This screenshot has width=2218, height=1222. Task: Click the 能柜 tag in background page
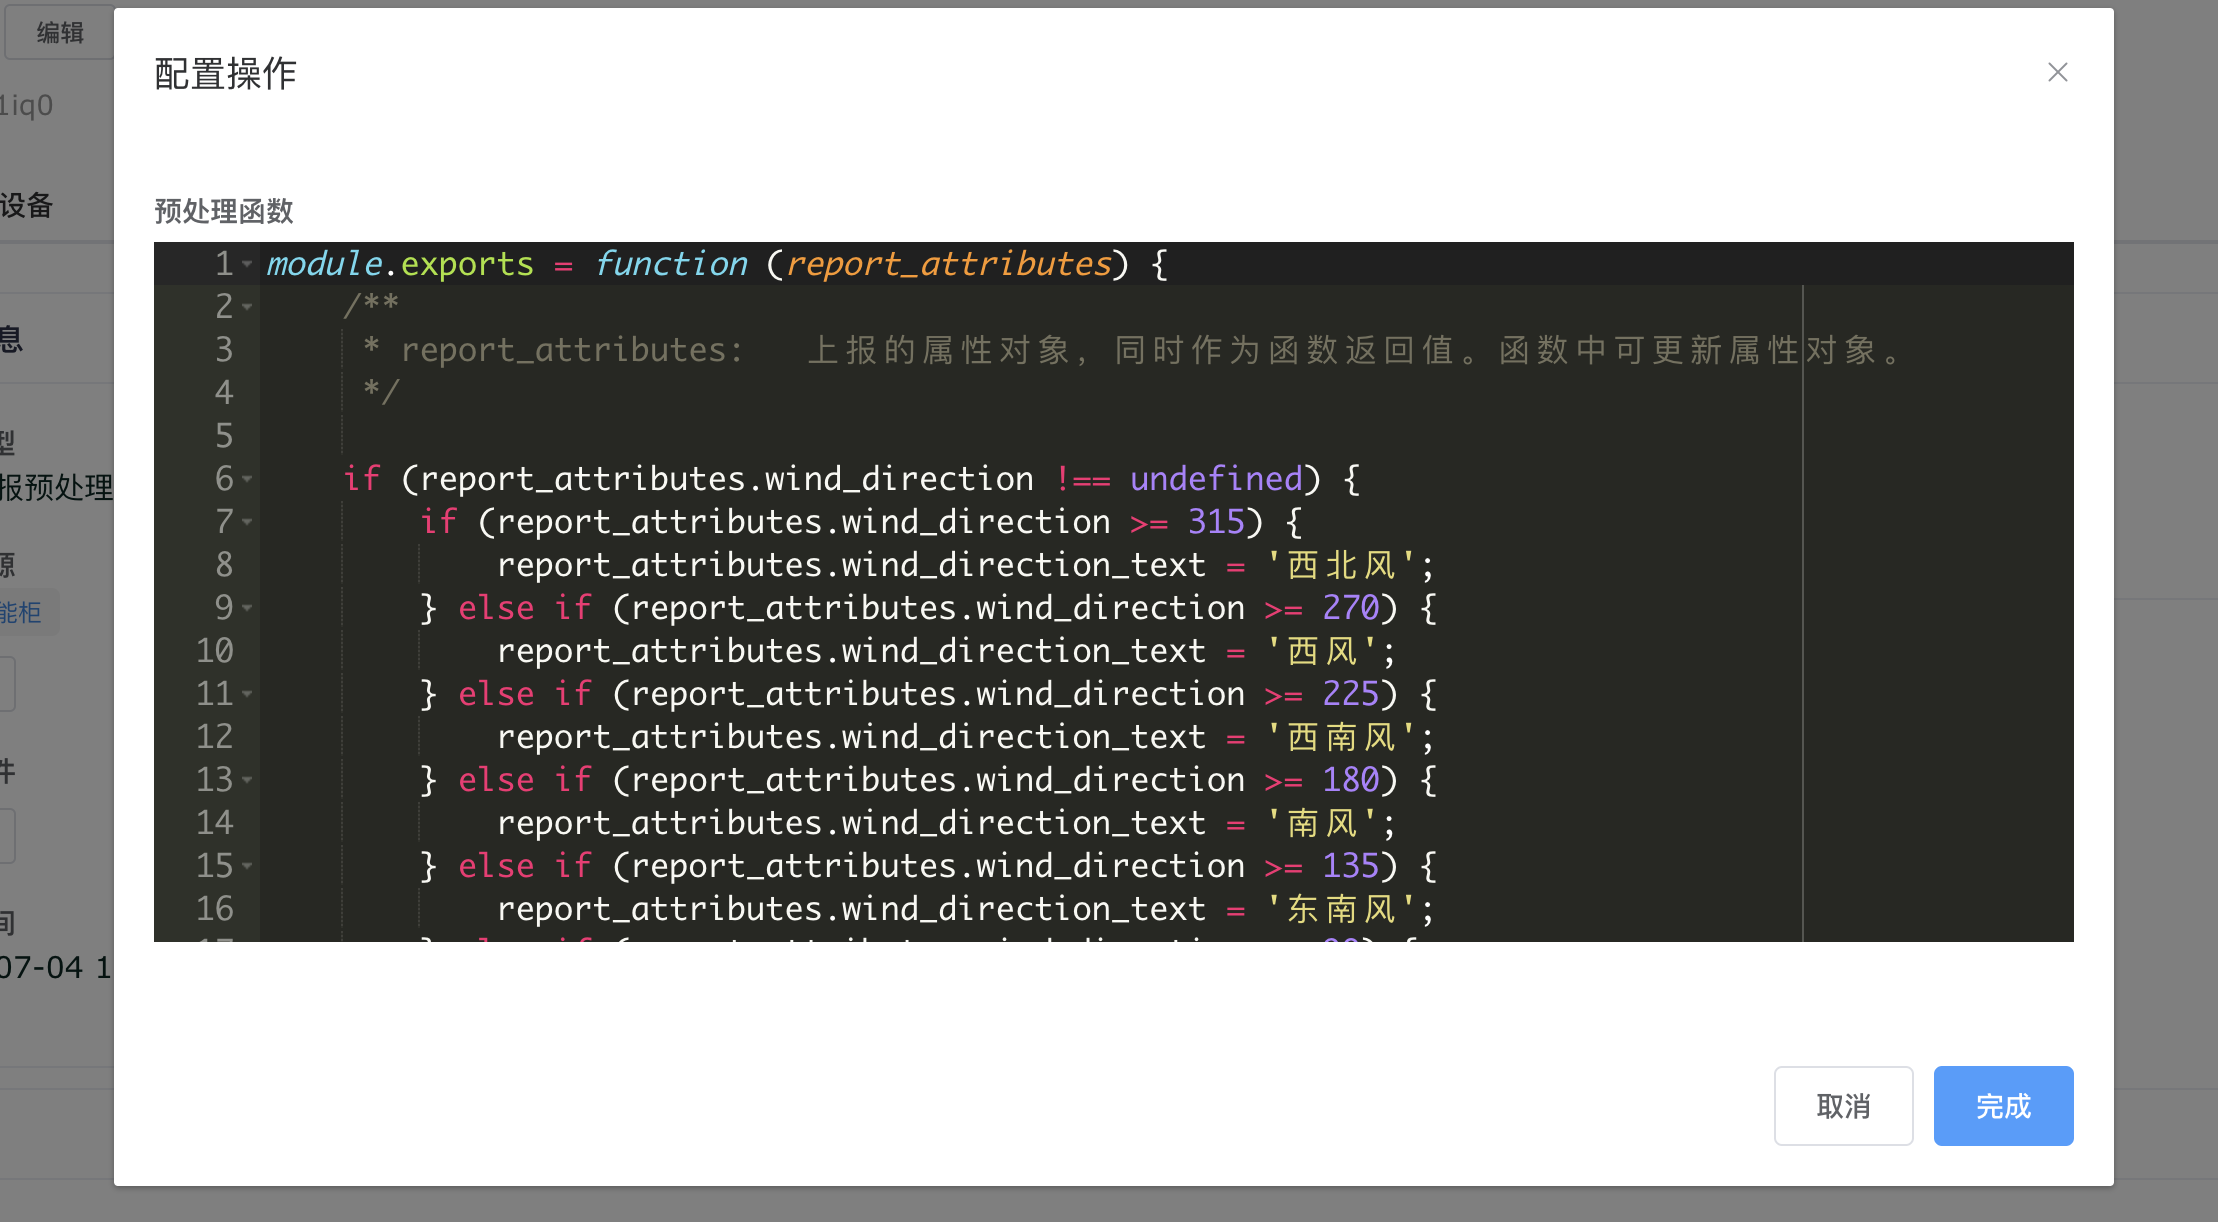click(22, 612)
